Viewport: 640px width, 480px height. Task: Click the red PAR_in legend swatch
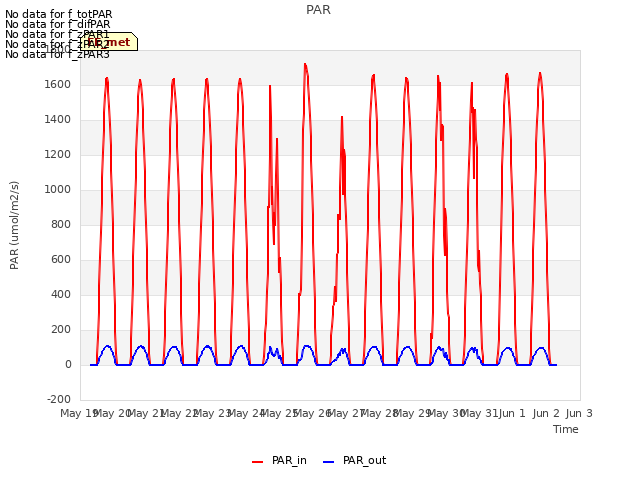coord(258,462)
